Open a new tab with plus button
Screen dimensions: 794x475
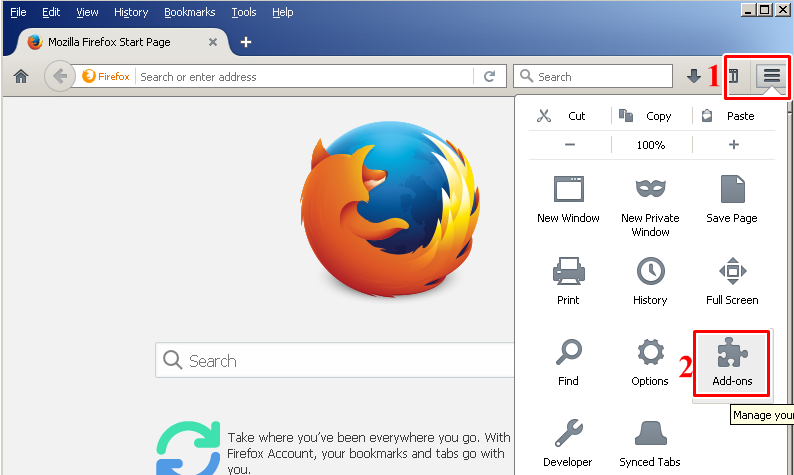point(246,42)
